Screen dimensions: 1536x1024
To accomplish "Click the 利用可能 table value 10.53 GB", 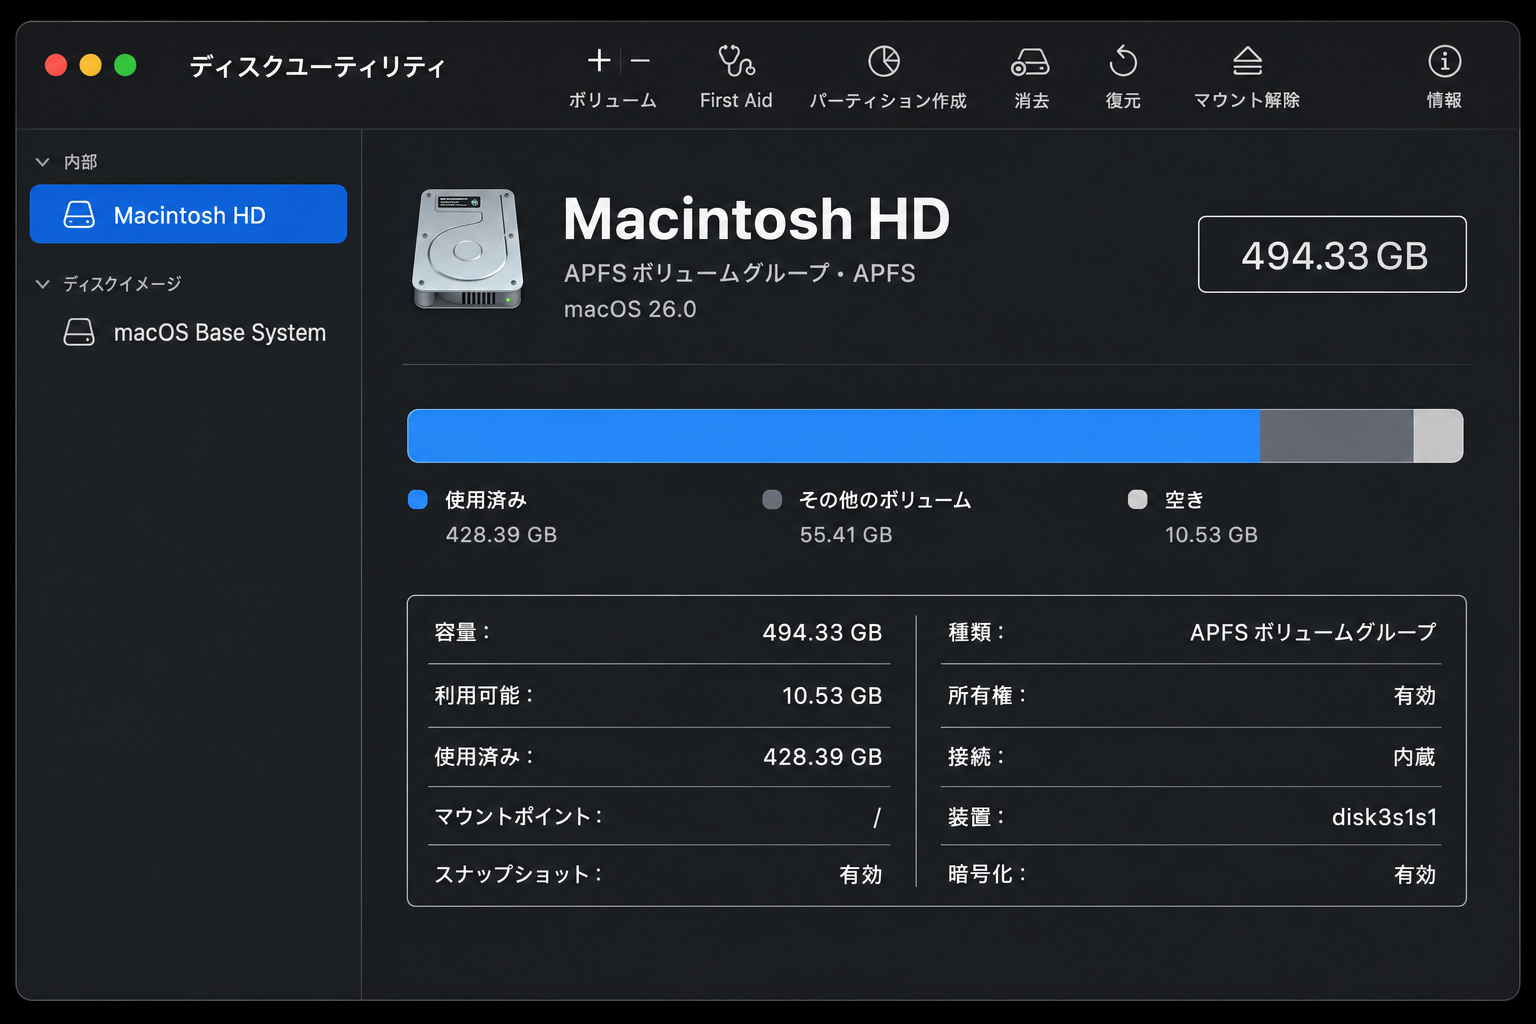I will point(832,695).
